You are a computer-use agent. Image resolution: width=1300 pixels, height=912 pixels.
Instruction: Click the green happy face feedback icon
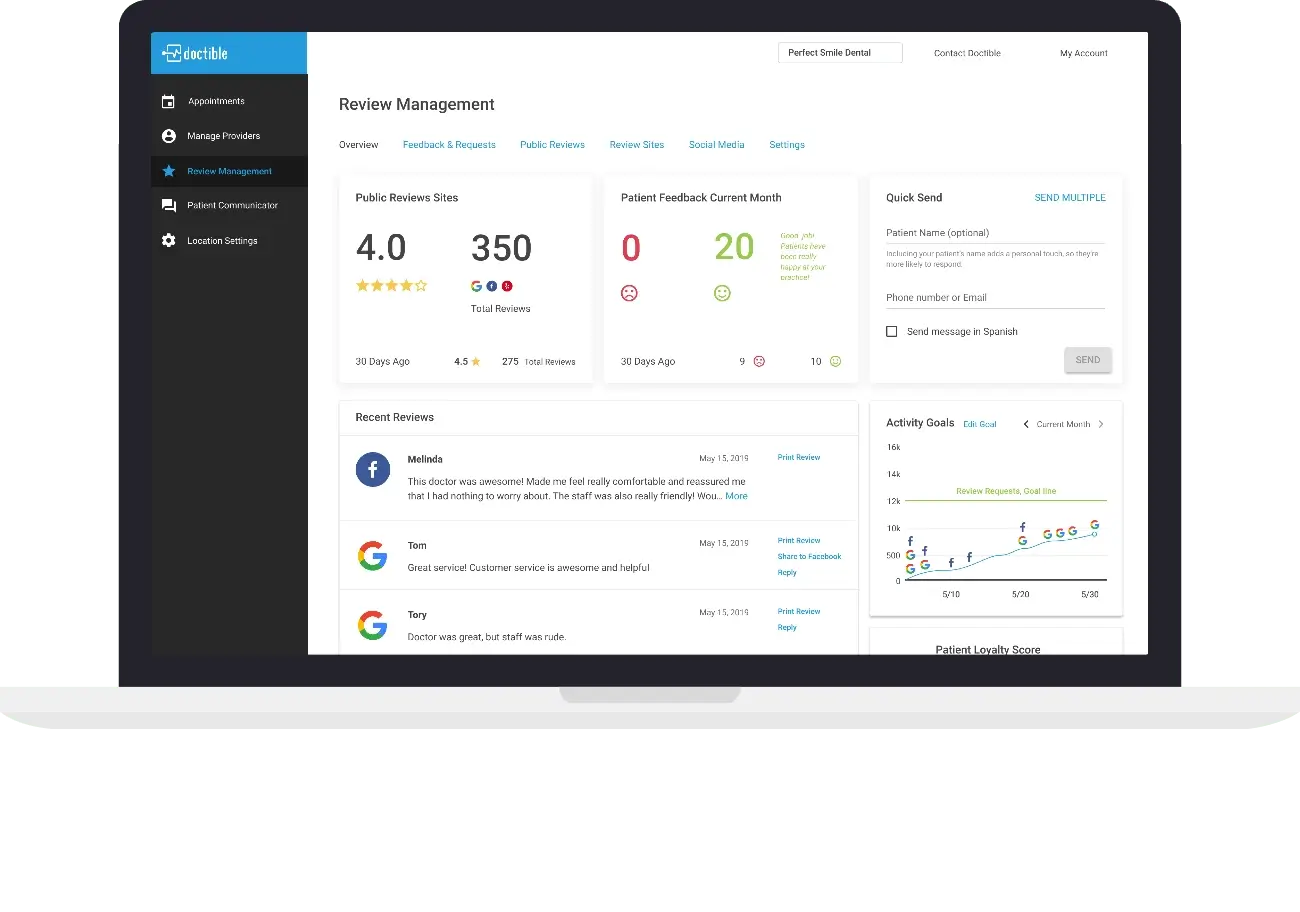point(722,293)
